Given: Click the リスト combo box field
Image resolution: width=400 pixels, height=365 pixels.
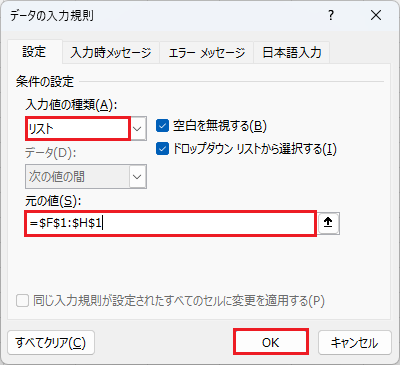Looking at the screenshot, I should [x=77, y=128].
